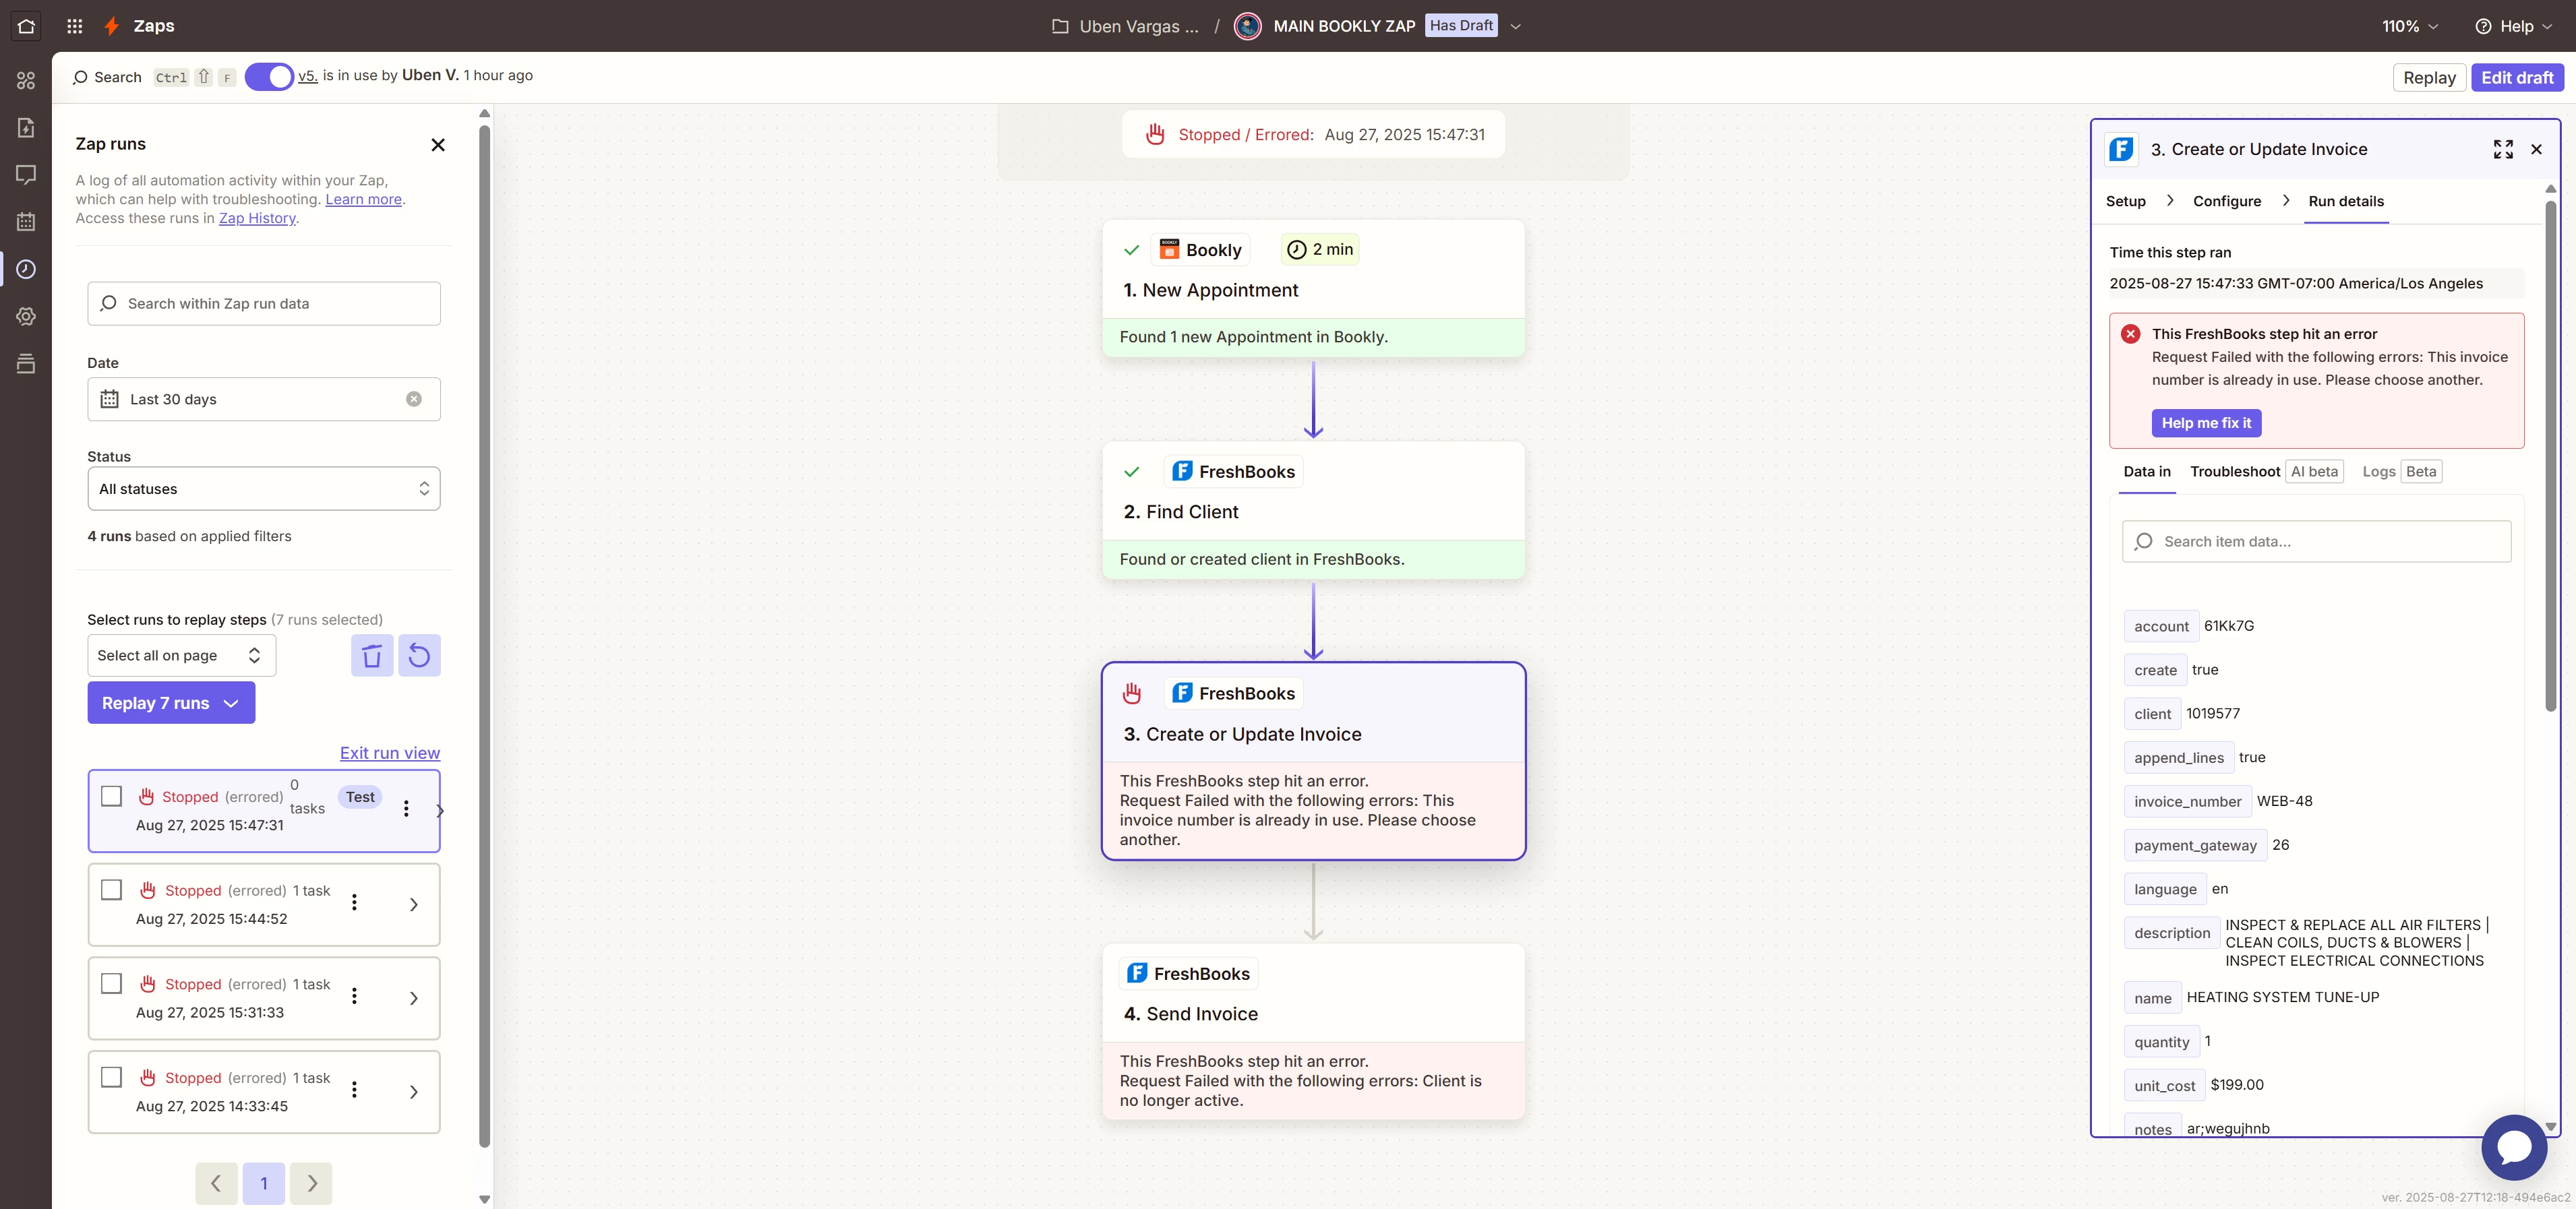Open the Configure tab

click(2226, 201)
